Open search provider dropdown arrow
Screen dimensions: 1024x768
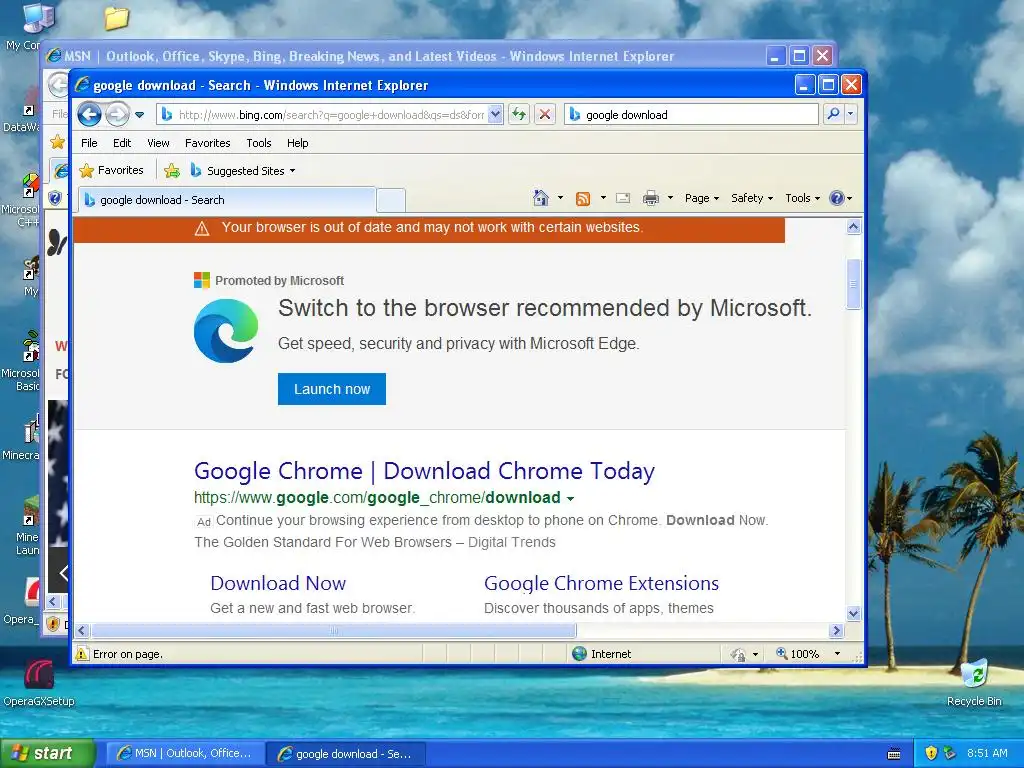pos(850,114)
